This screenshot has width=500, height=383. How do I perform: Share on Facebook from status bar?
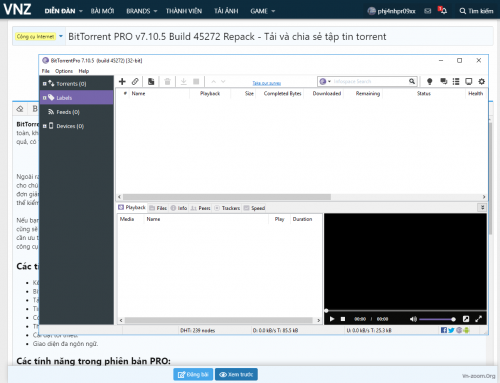coord(444,330)
